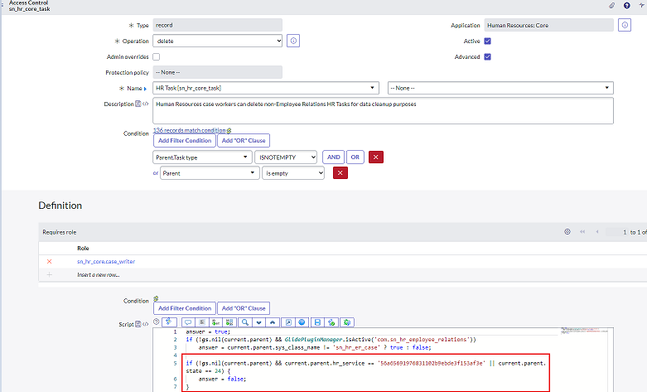Click the AND button in condition row

coord(333,157)
